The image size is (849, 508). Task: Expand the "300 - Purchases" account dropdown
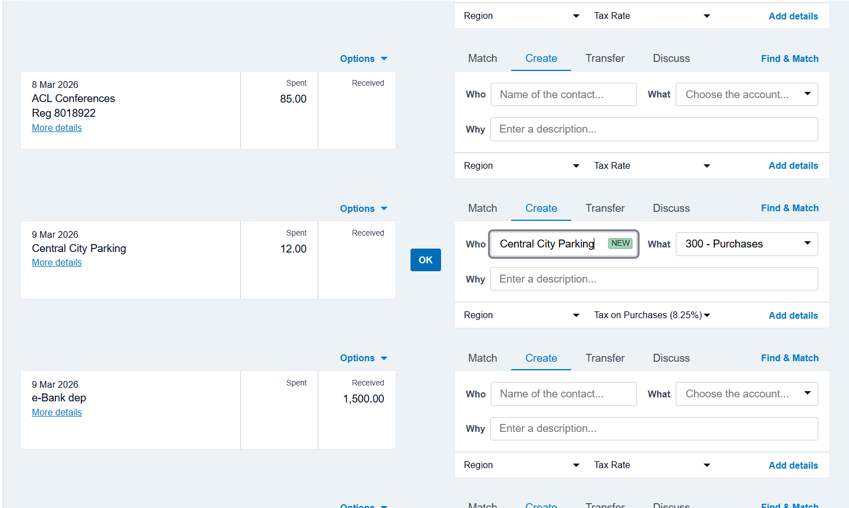tap(747, 244)
